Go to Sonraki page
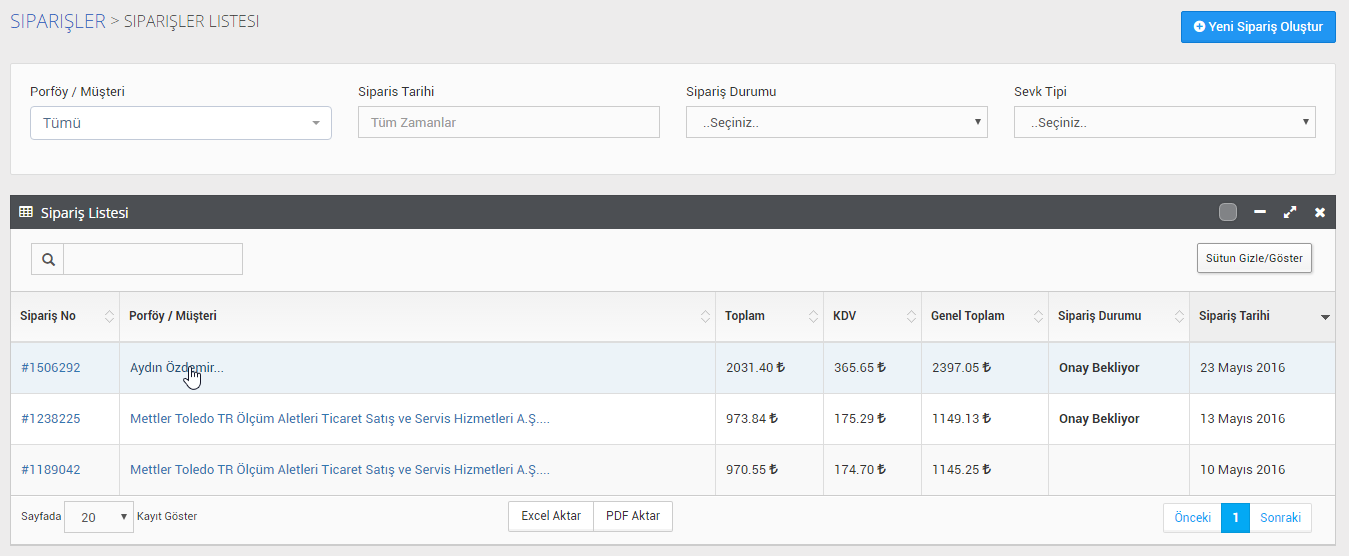The image size is (1349, 556). (1280, 517)
